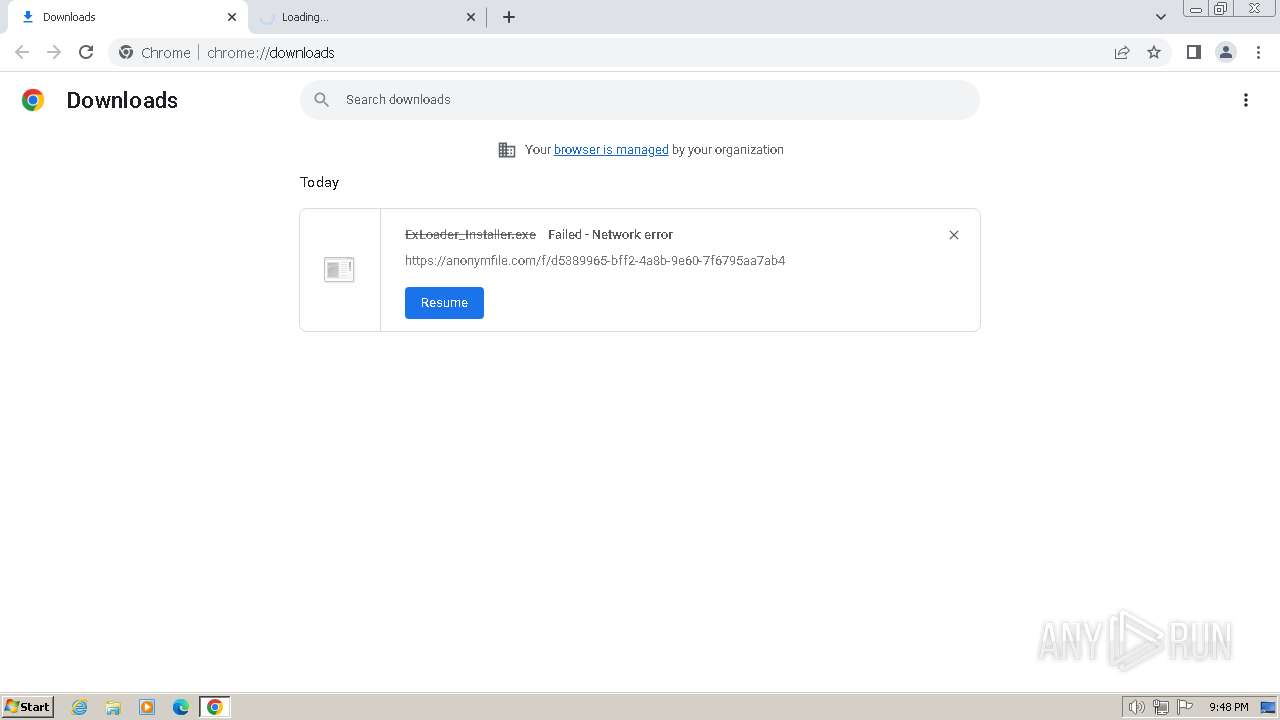This screenshot has height=720, width=1280.
Task: Click the network tray icon
Action: point(1161,707)
